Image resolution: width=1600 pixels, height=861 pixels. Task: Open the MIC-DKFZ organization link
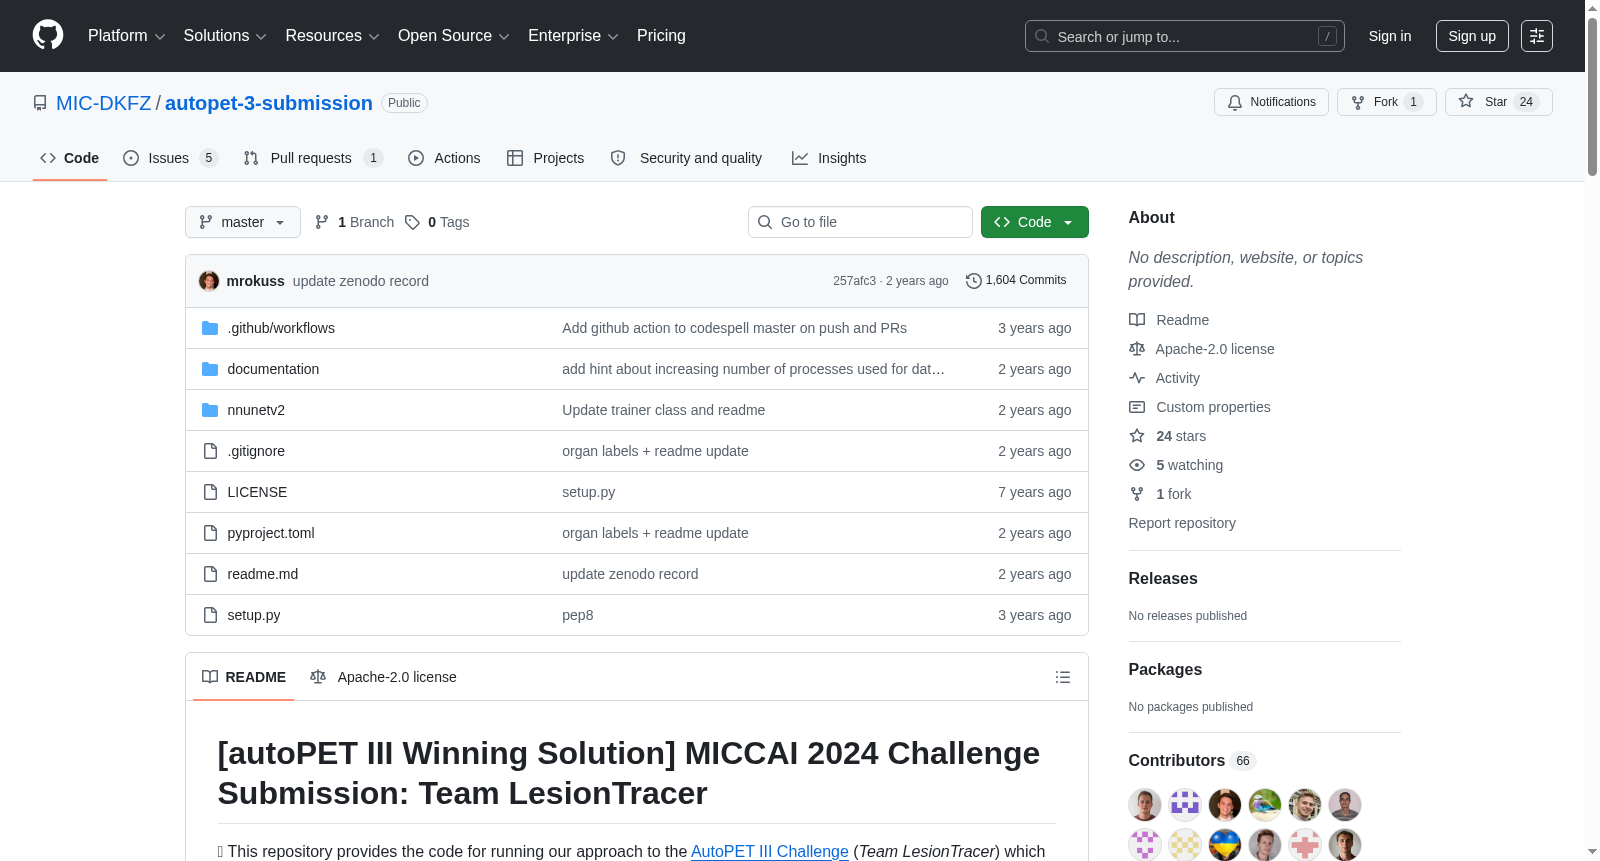104,103
